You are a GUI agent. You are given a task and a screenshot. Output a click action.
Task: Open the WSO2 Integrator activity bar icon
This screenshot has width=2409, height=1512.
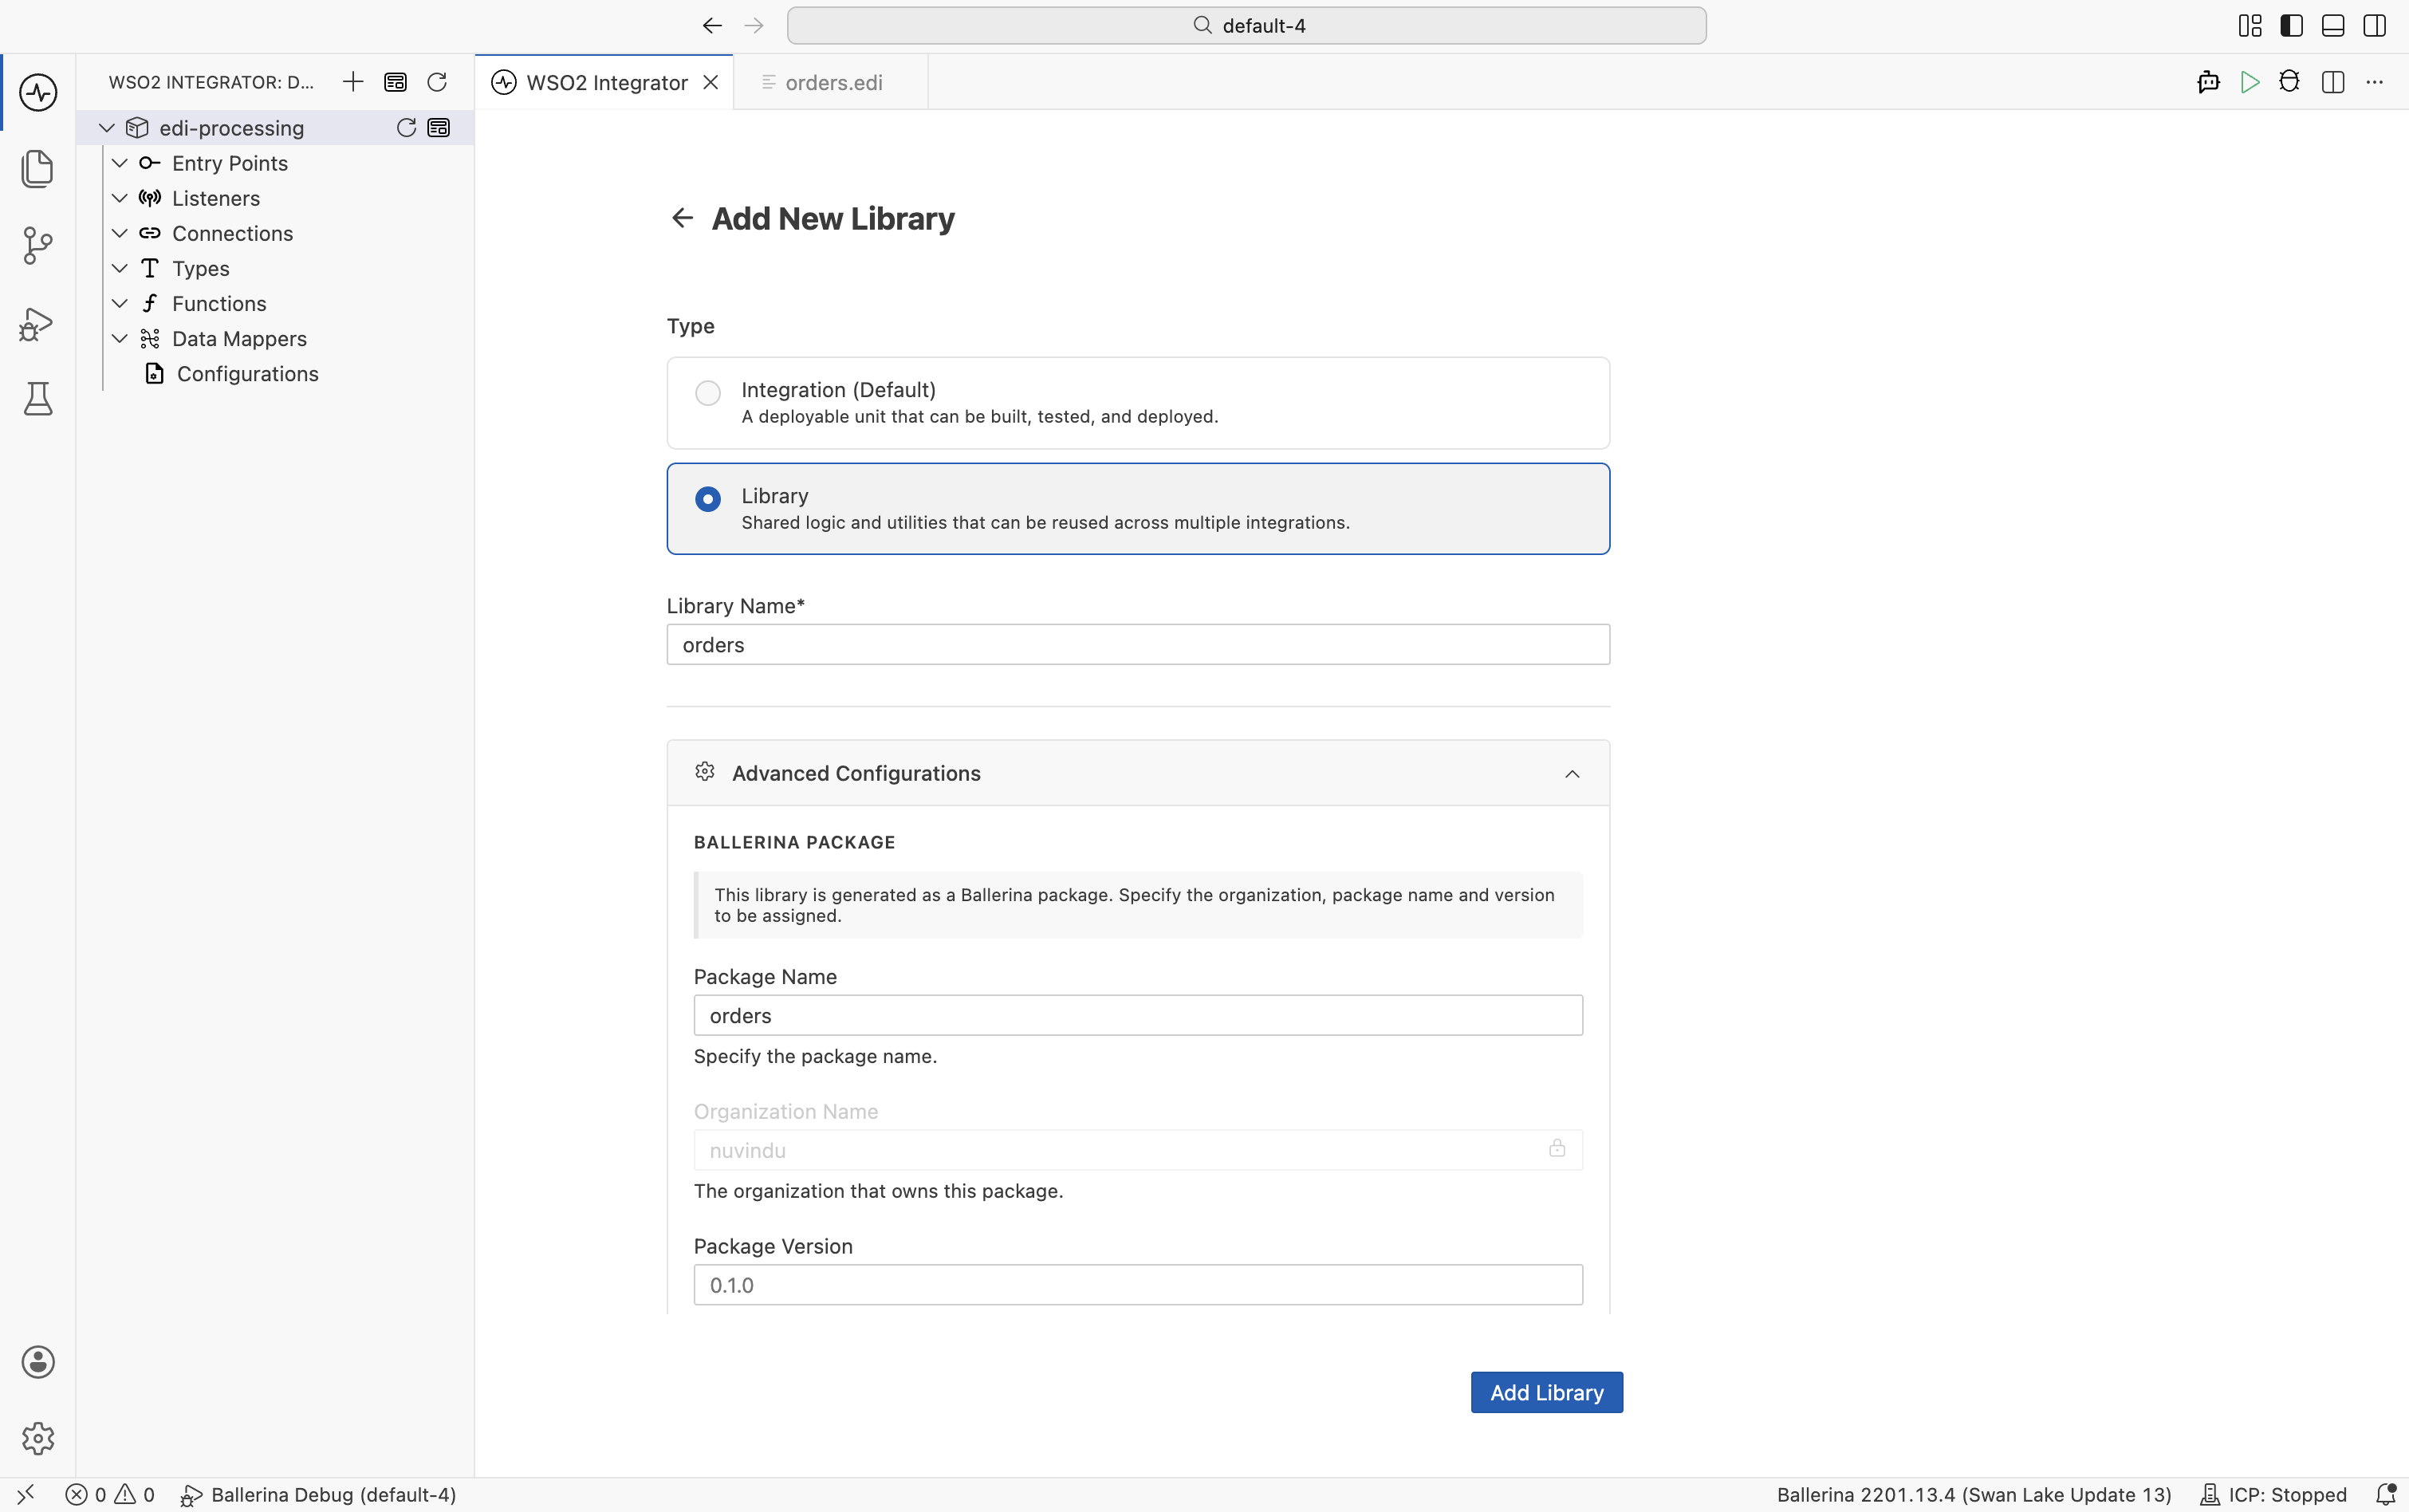point(38,92)
